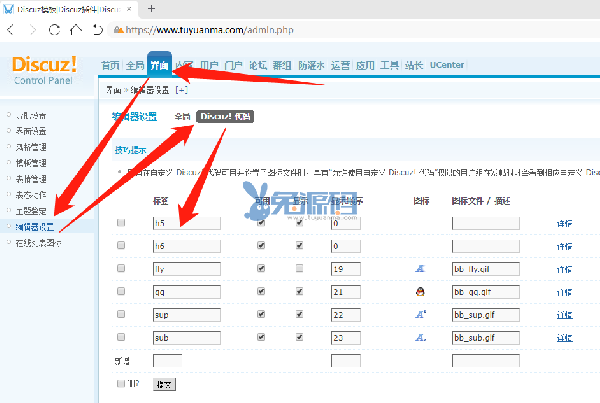Viewport: 600px width, 403px height.
Task: Click the Discuz! Control Panel logo
Action: pos(44,70)
